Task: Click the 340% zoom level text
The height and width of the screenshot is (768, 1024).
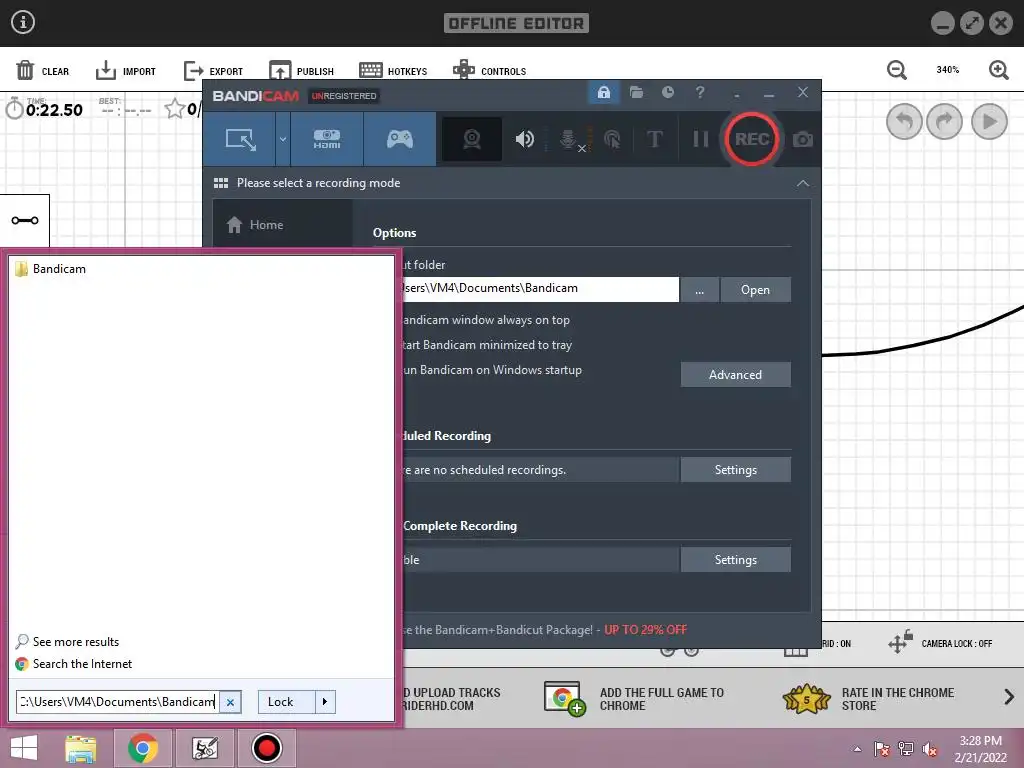Action: coord(948,70)
